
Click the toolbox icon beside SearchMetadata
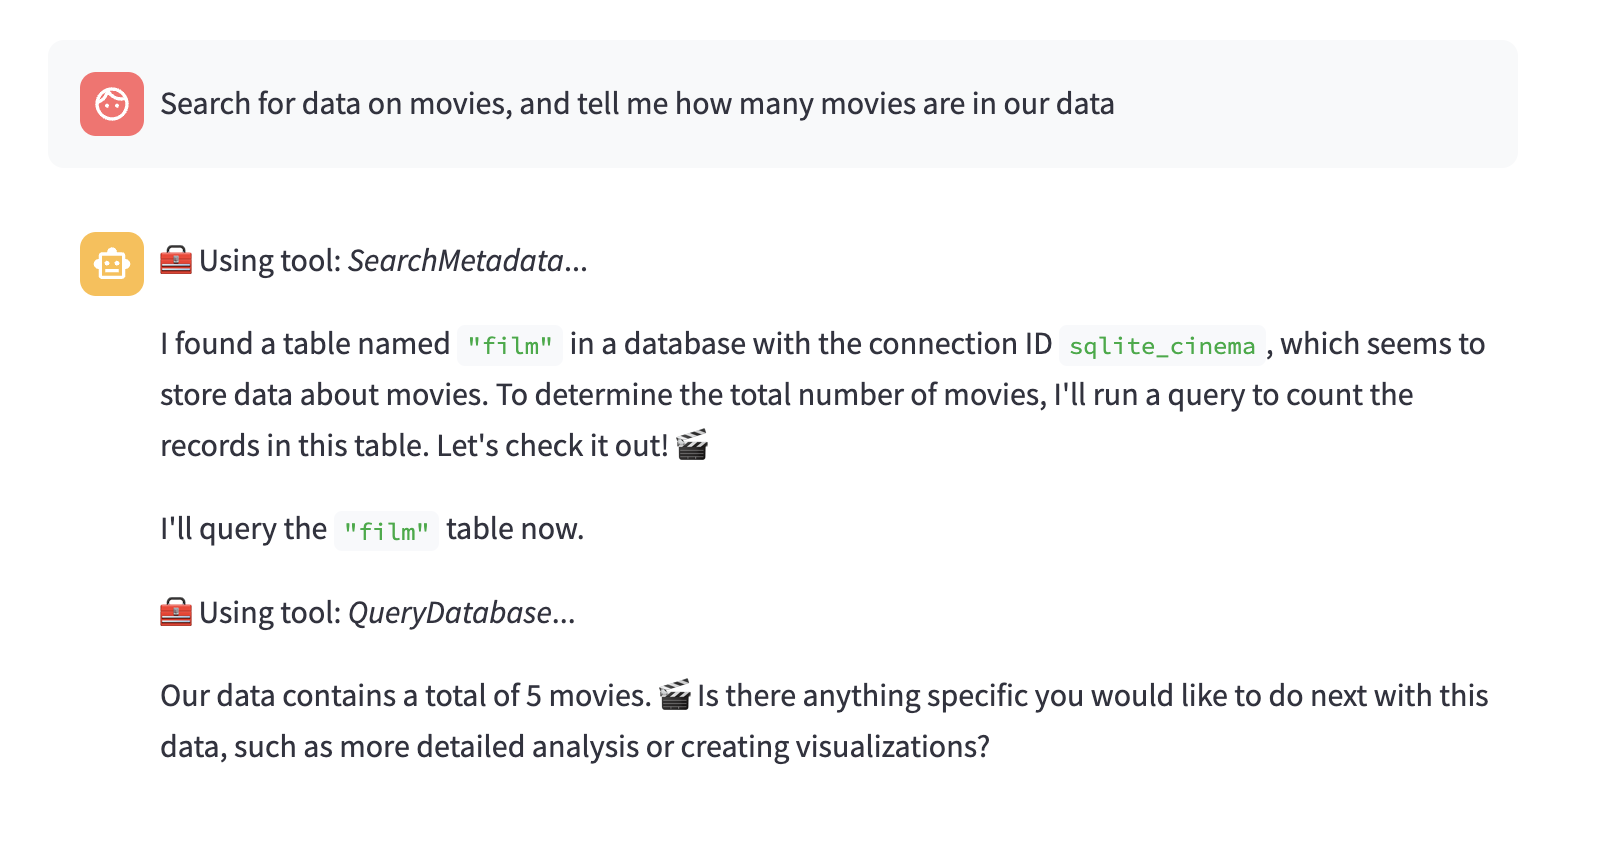click(176, 260)
